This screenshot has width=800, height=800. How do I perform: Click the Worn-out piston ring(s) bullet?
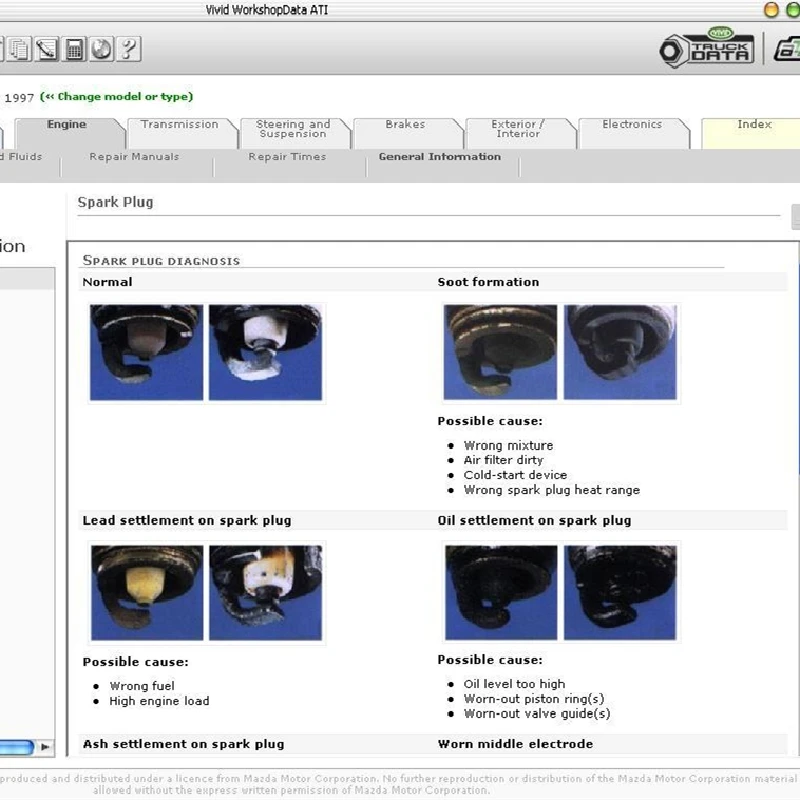pyautogui.click(x=534, y=699)
